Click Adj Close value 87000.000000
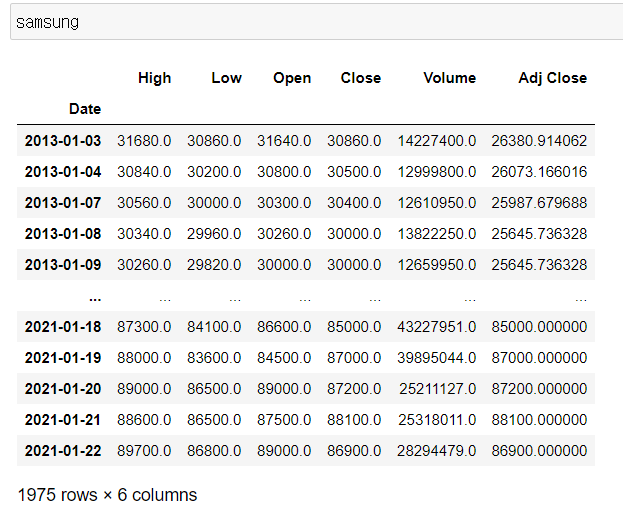 pyautogui.click(x=539, y=358)
